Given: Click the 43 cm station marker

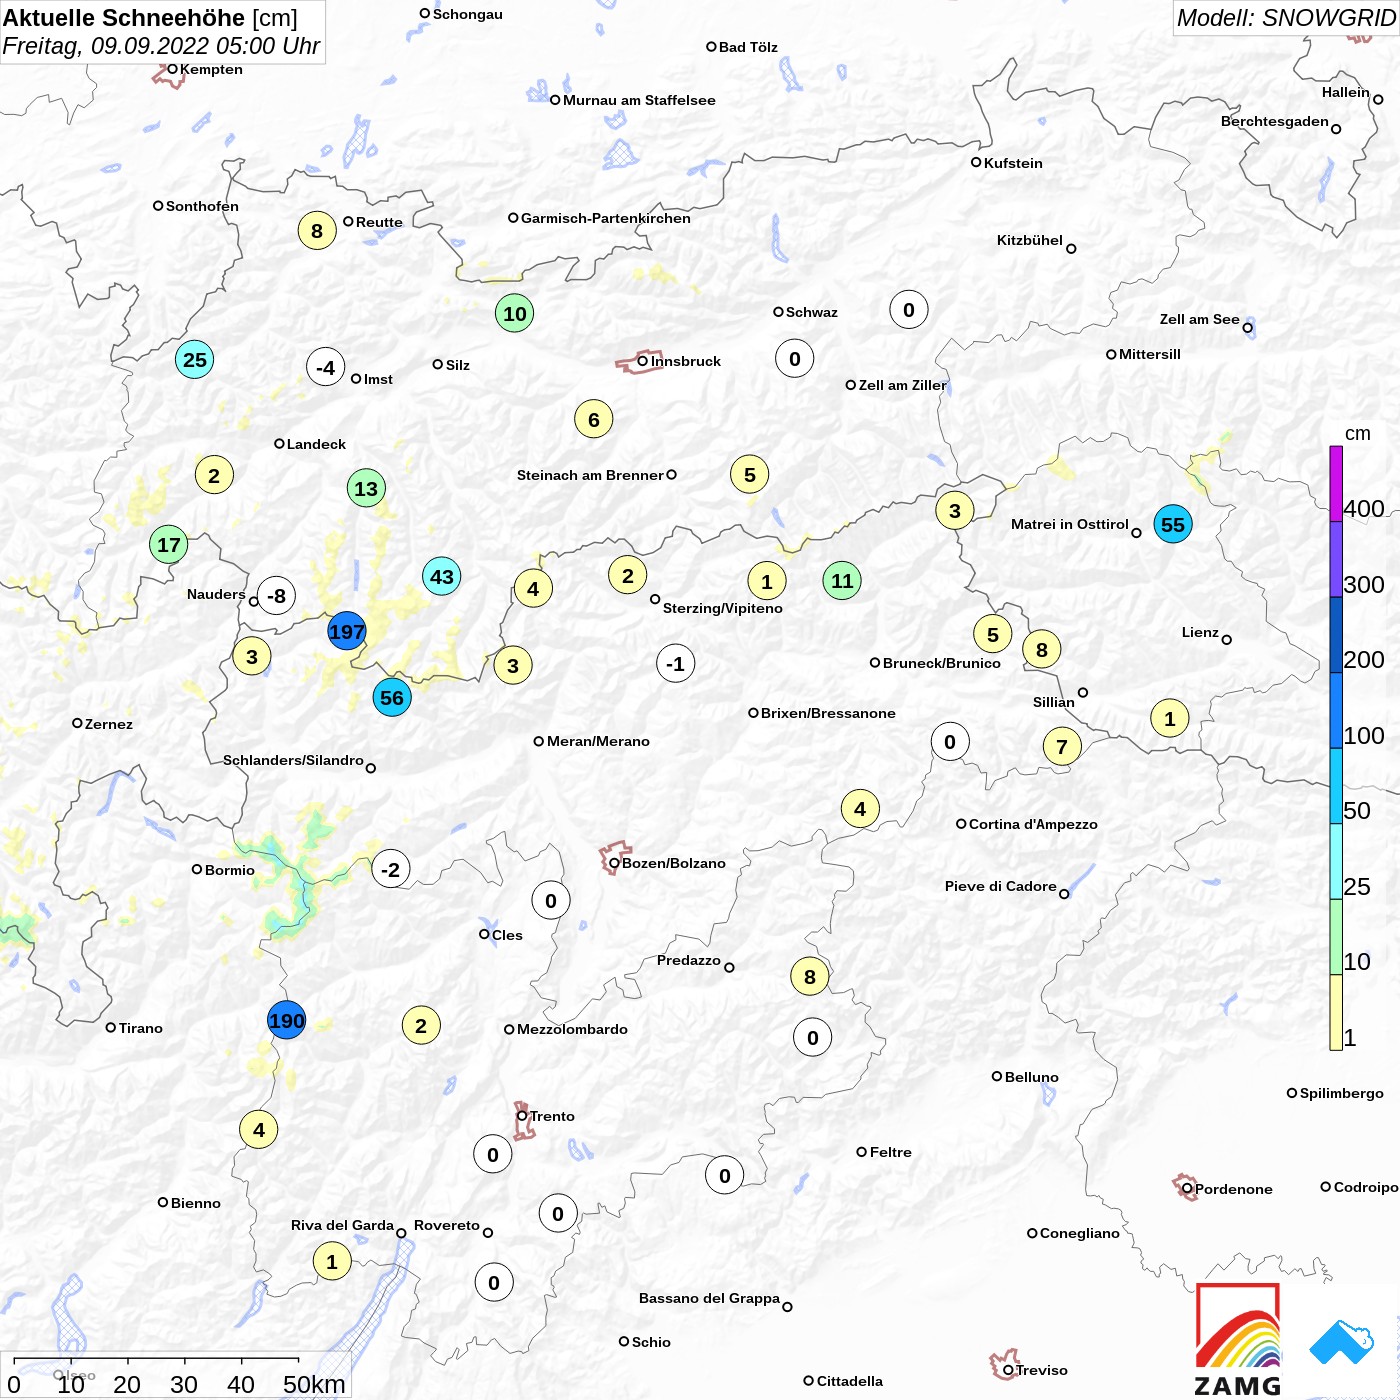Looking at the screenshot, I should (x=442, y=576).
